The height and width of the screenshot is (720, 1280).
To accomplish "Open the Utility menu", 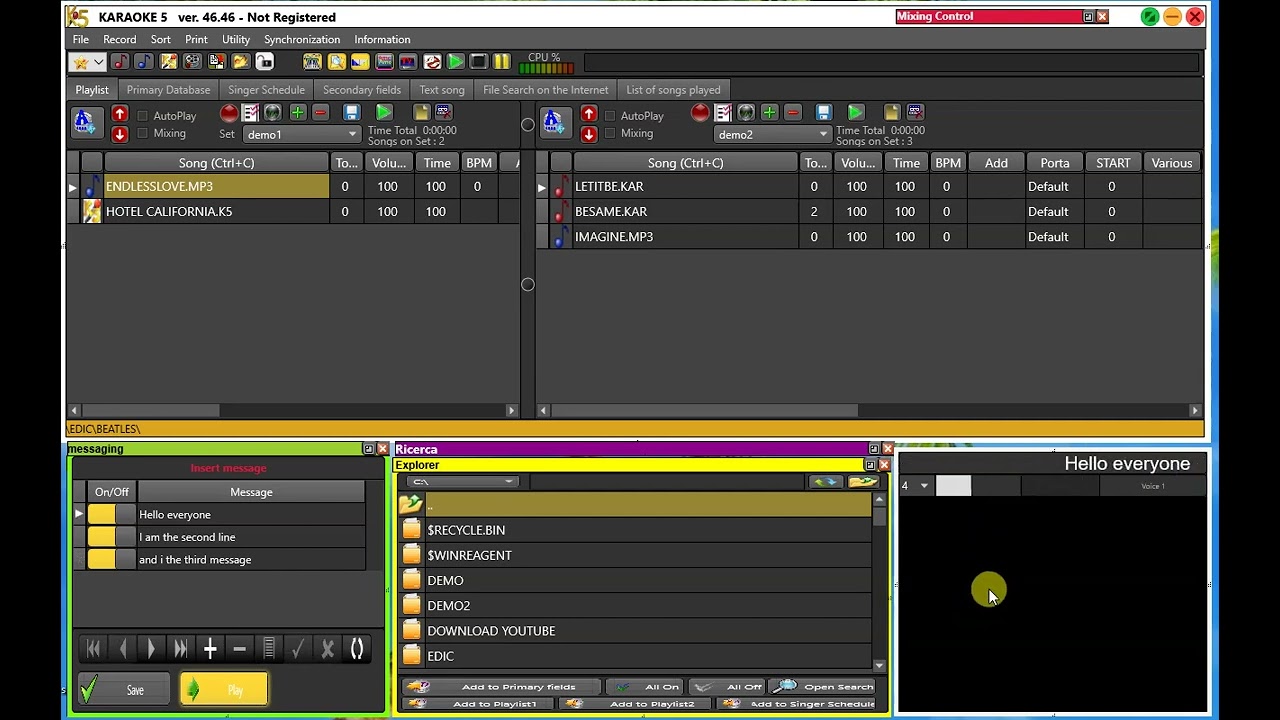I will point(236,39).
